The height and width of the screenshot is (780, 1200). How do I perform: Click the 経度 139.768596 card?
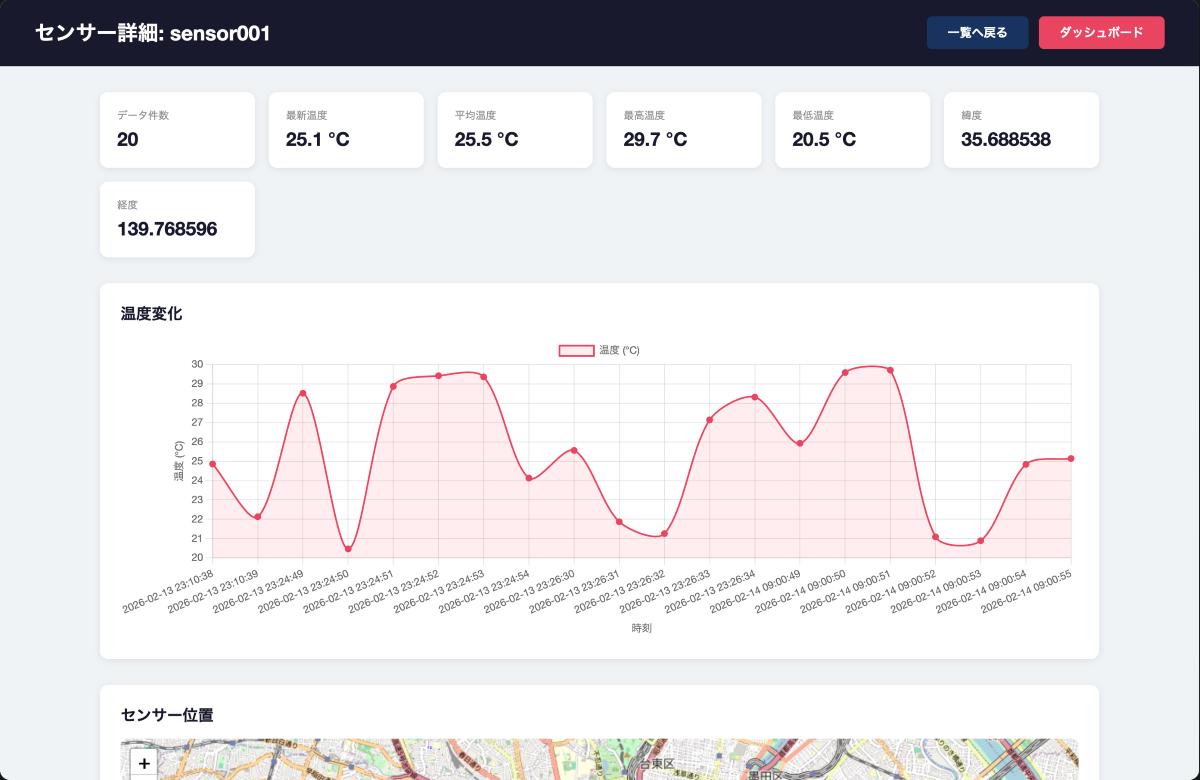[177, 219]
